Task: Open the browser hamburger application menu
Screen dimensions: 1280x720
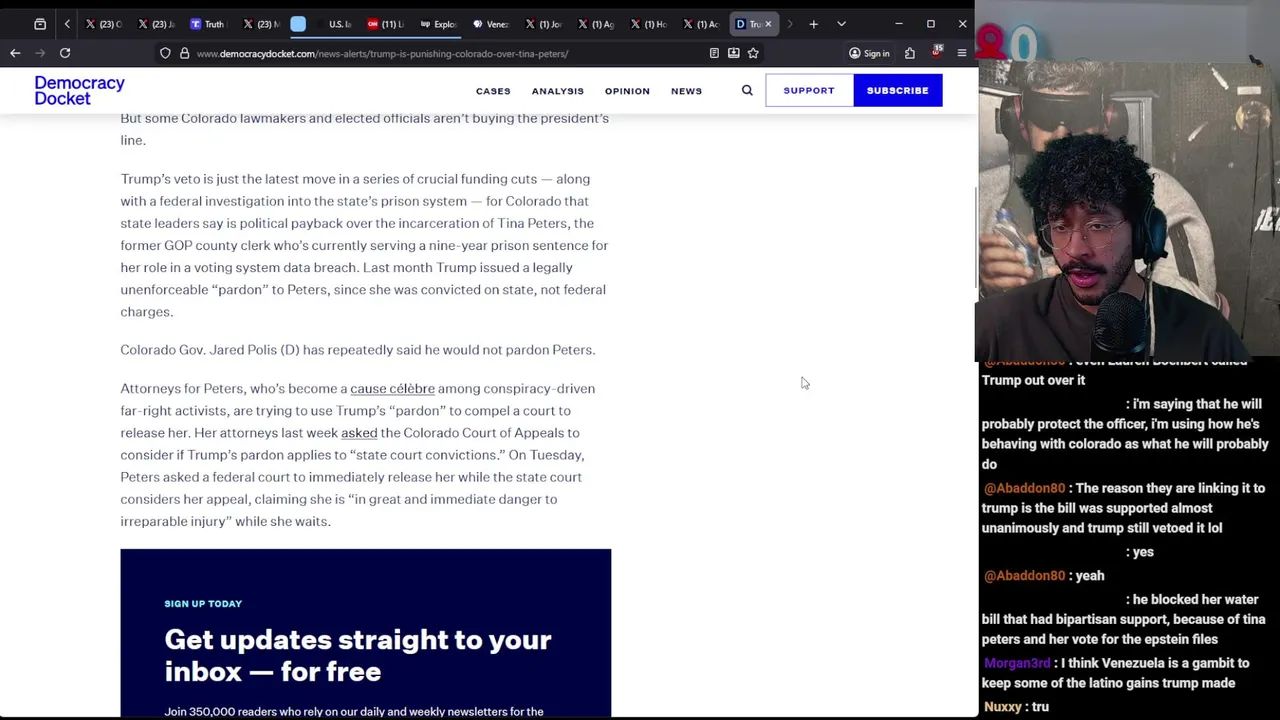Action: point(962,53)
